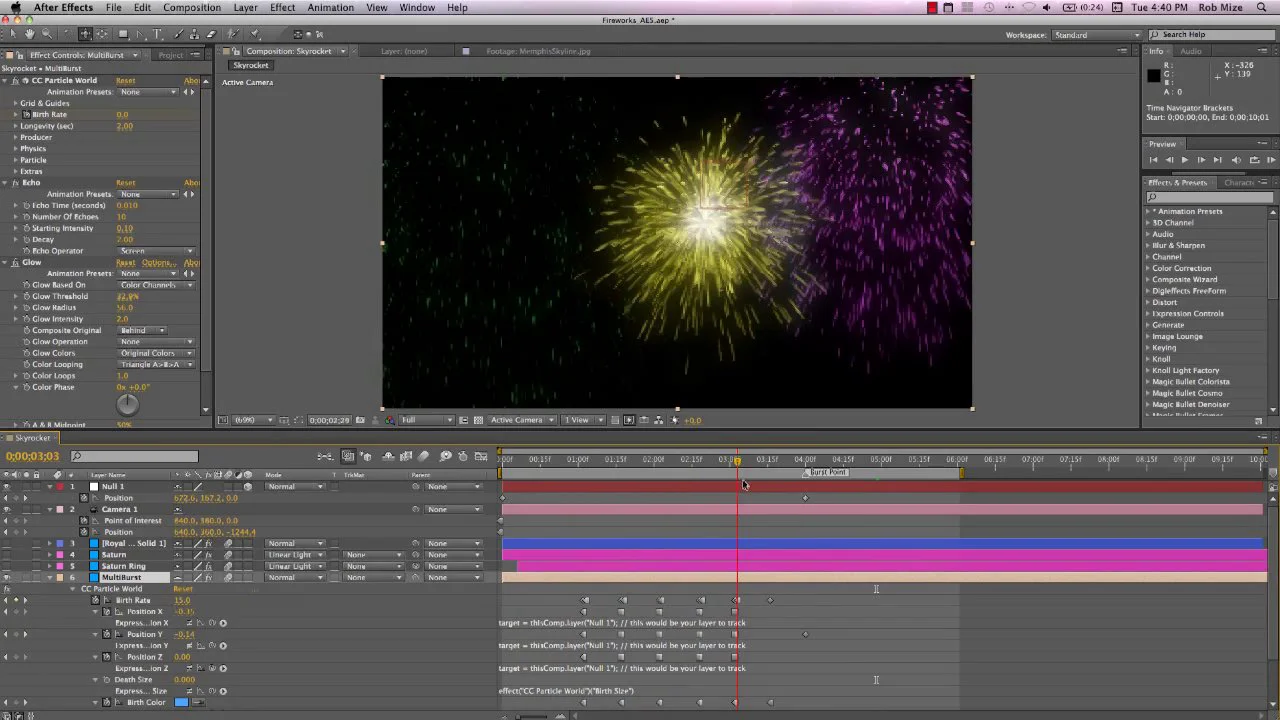Go to first frame in Preview panel

[x=1153, y=160]
